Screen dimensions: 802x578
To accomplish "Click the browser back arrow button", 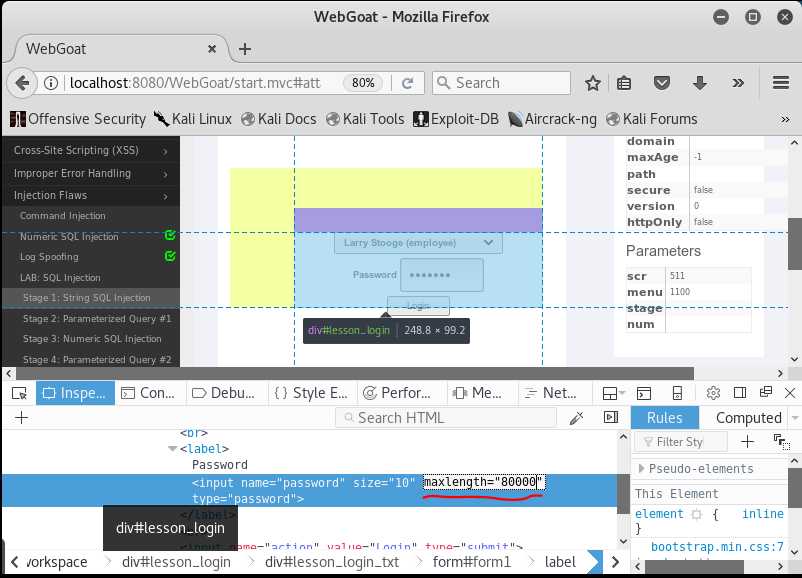I will (21, 83).
